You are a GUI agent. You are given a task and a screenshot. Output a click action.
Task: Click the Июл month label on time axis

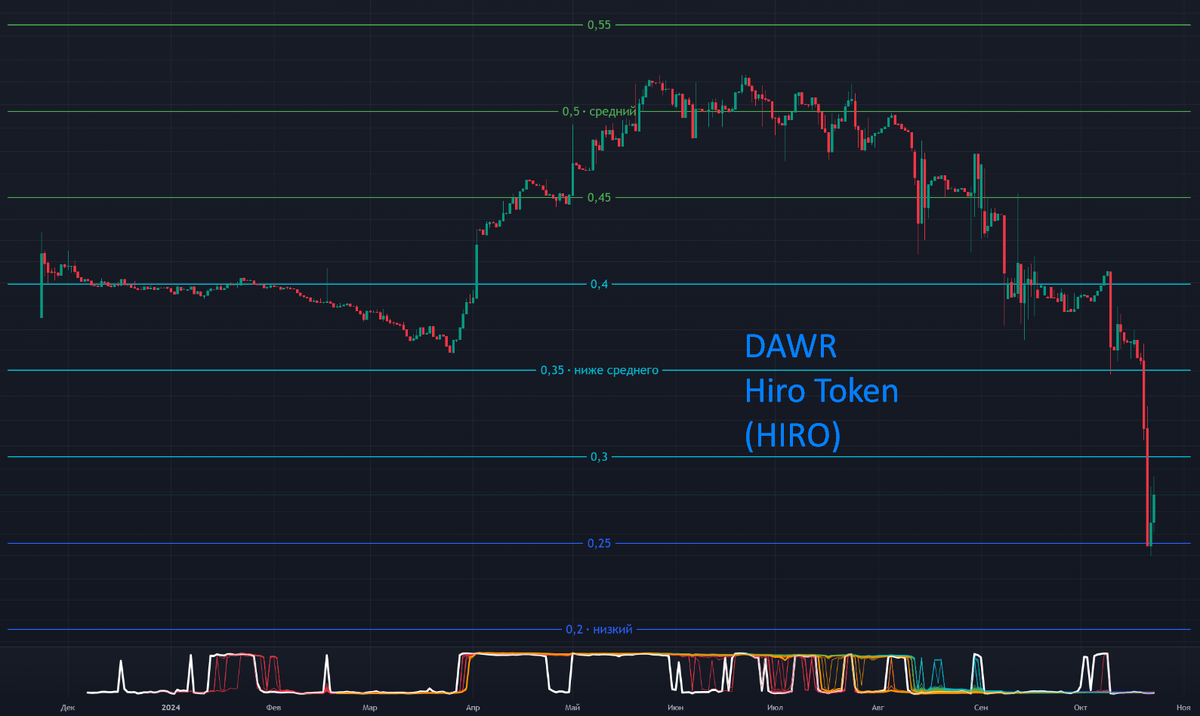pyautogui.click(x=775, y=707)
